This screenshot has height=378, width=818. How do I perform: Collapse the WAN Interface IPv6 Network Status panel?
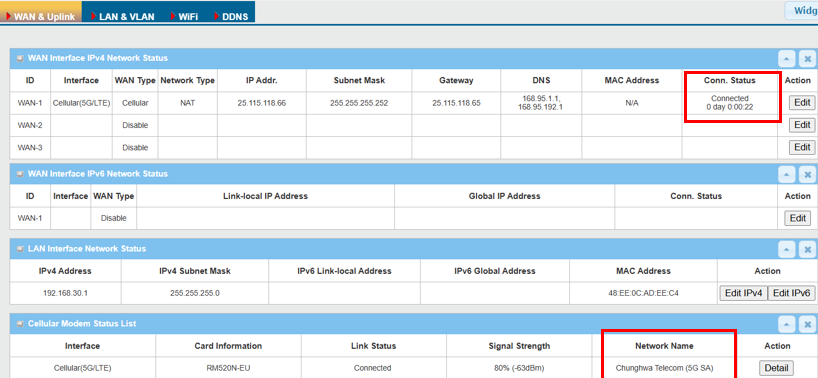tap(787, 174)
